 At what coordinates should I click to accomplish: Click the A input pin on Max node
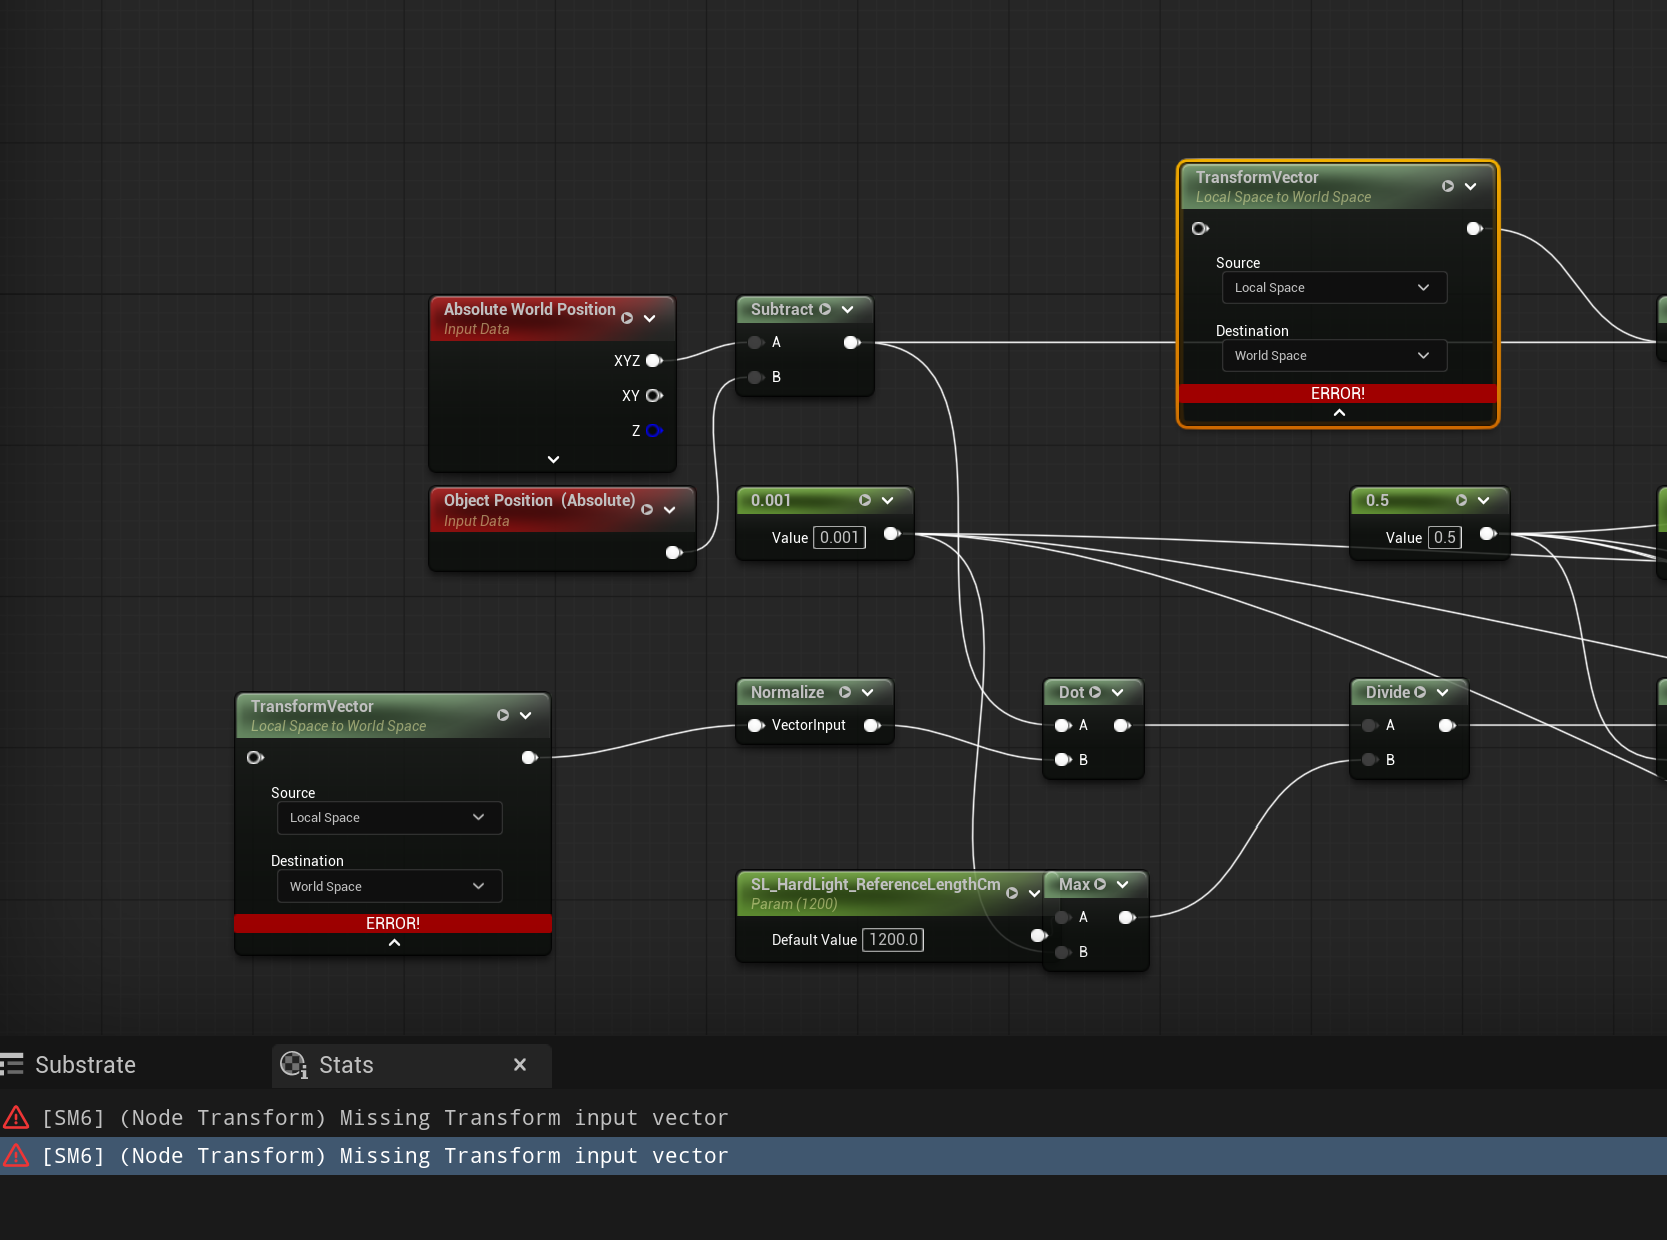pyautogui.click(x=1063, y=917)
